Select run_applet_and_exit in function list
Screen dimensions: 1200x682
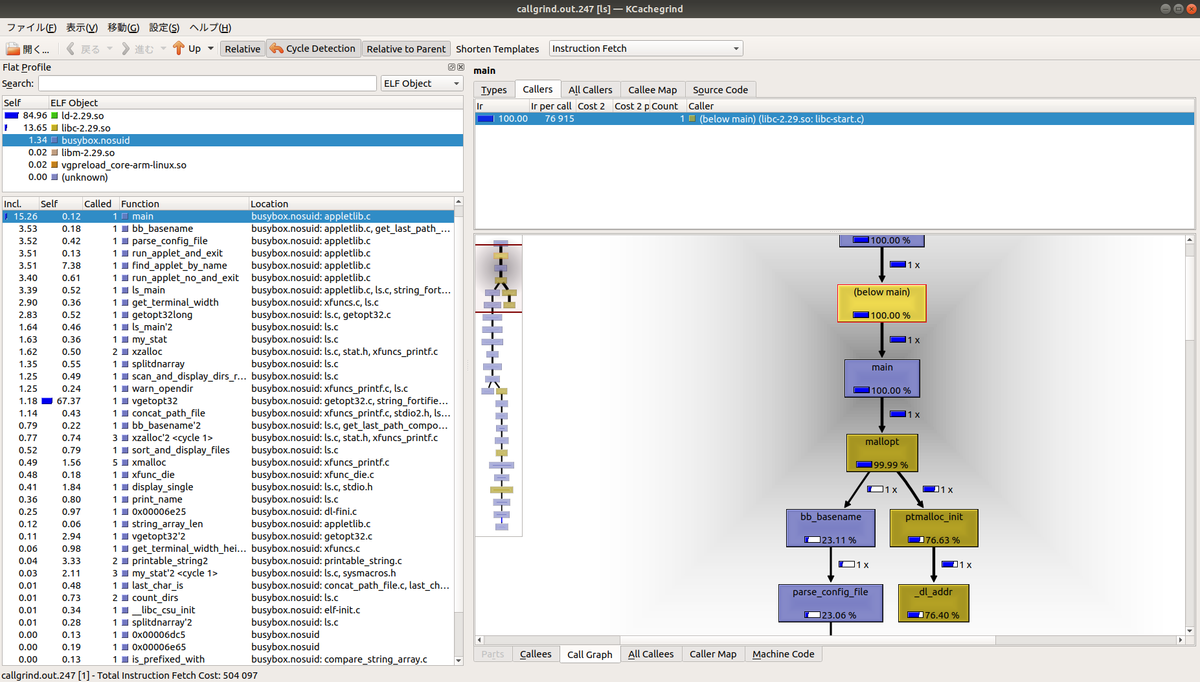click(x=227, y=253)
